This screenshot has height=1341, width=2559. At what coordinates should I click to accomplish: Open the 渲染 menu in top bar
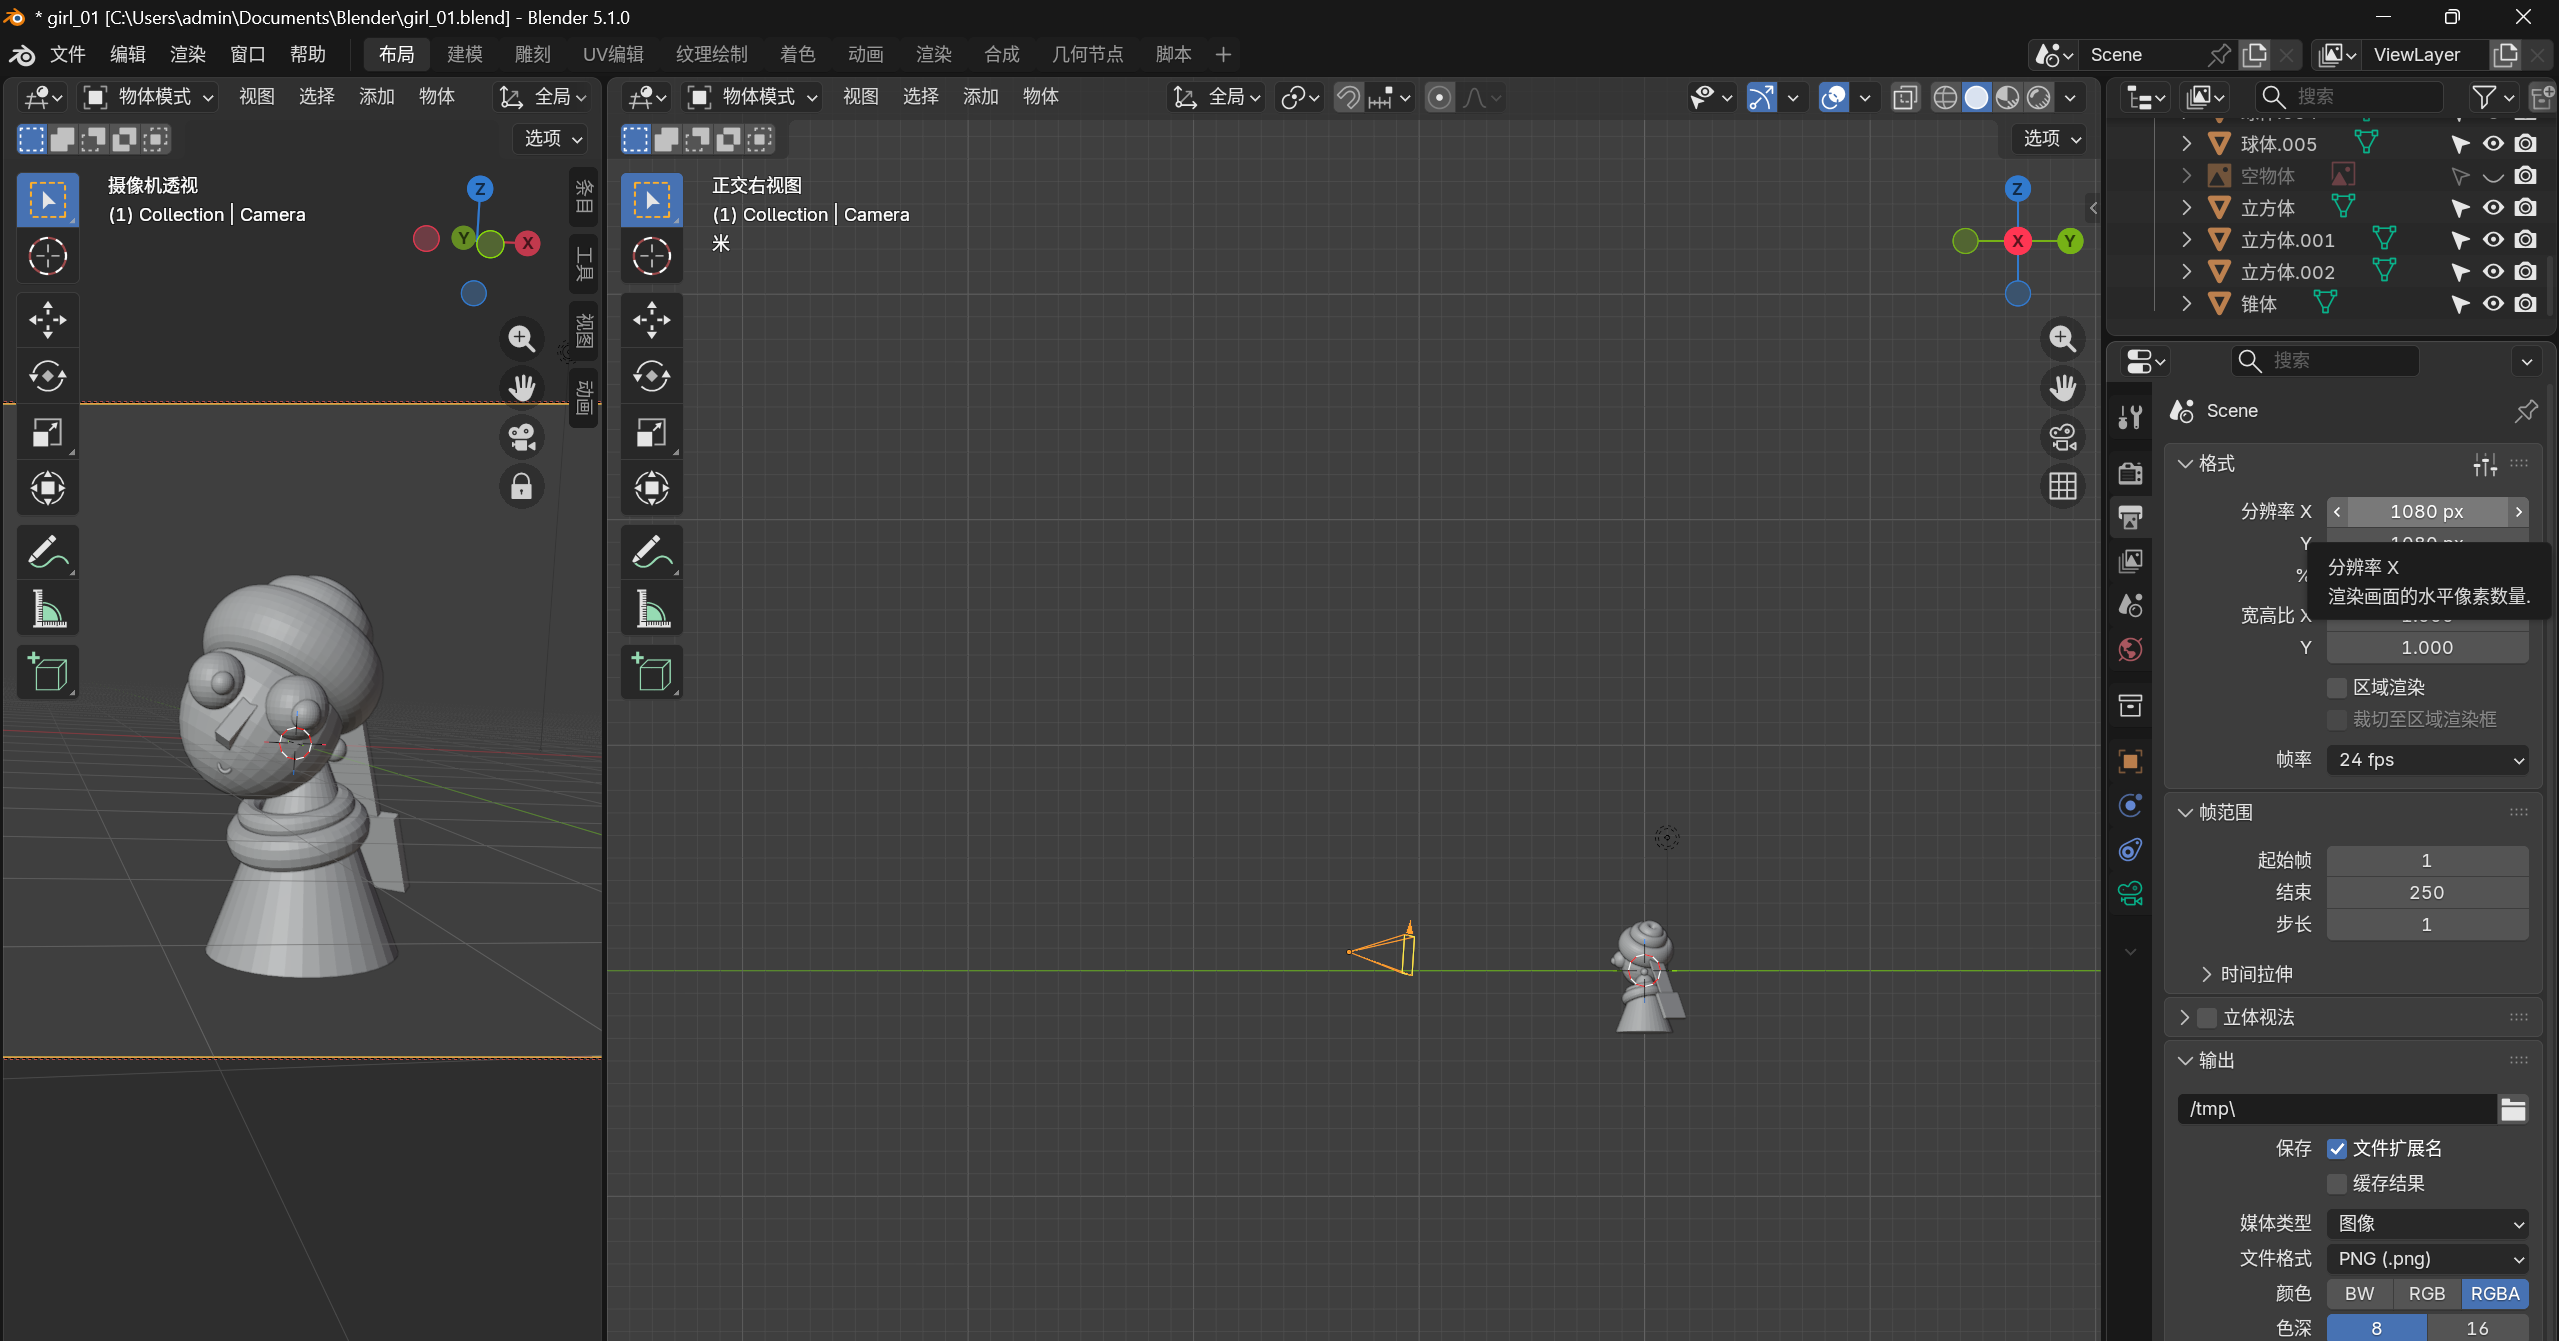187,54
